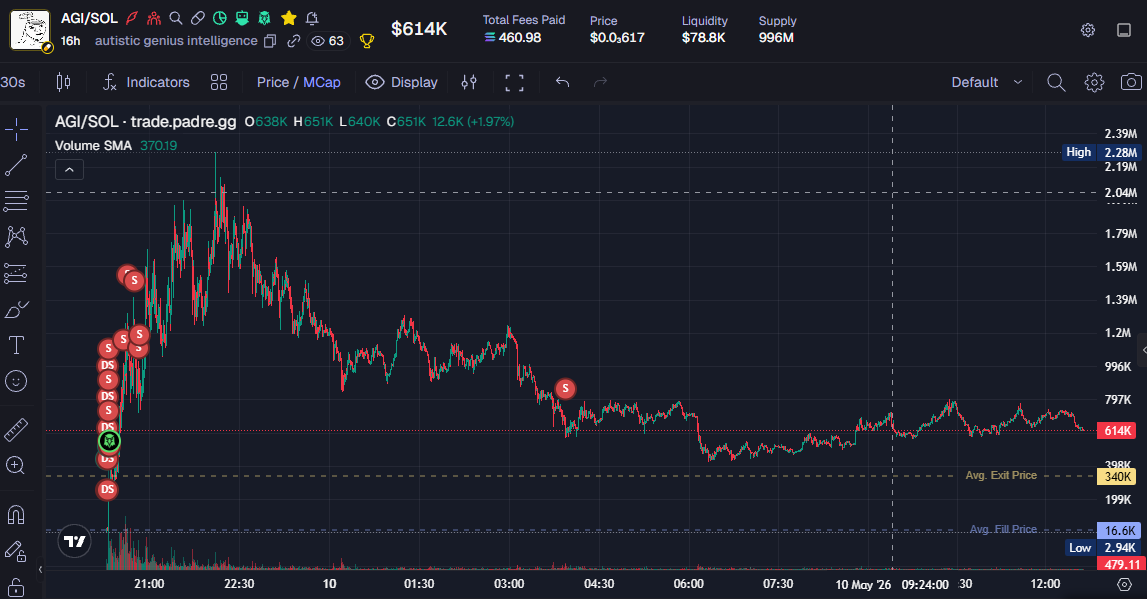Select the XABCD pattern tool
1147x599 pixels.
(x=16, y=236)
